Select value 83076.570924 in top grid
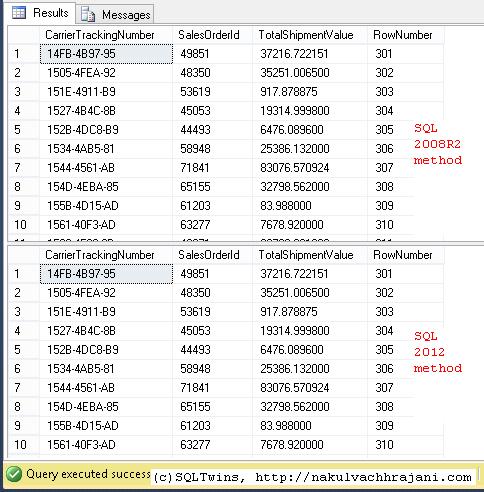The height and width of the screenshot is (492, 484). pyautogui.click(x=310, y=168)
